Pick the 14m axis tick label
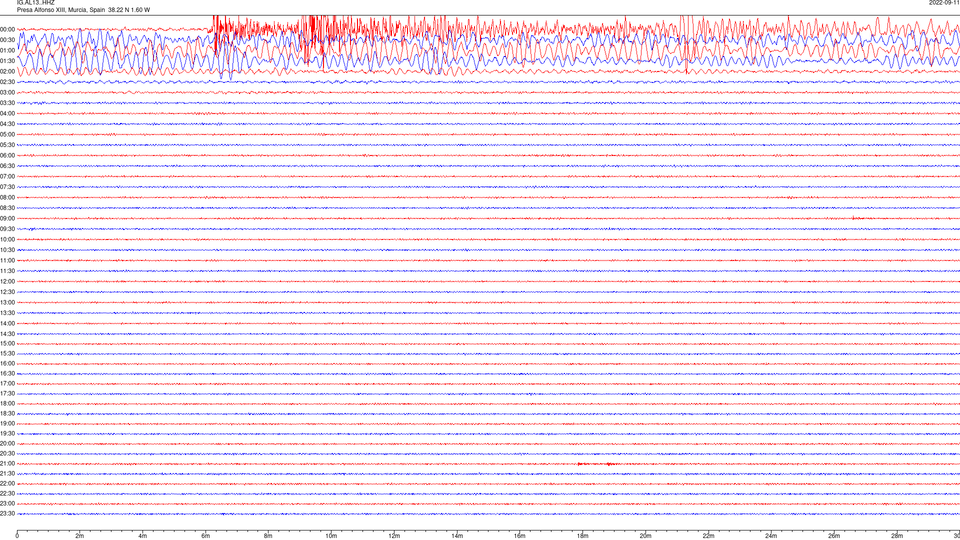Screen dimensions: 960x540 pyautogui.click(x=457, y=536)
